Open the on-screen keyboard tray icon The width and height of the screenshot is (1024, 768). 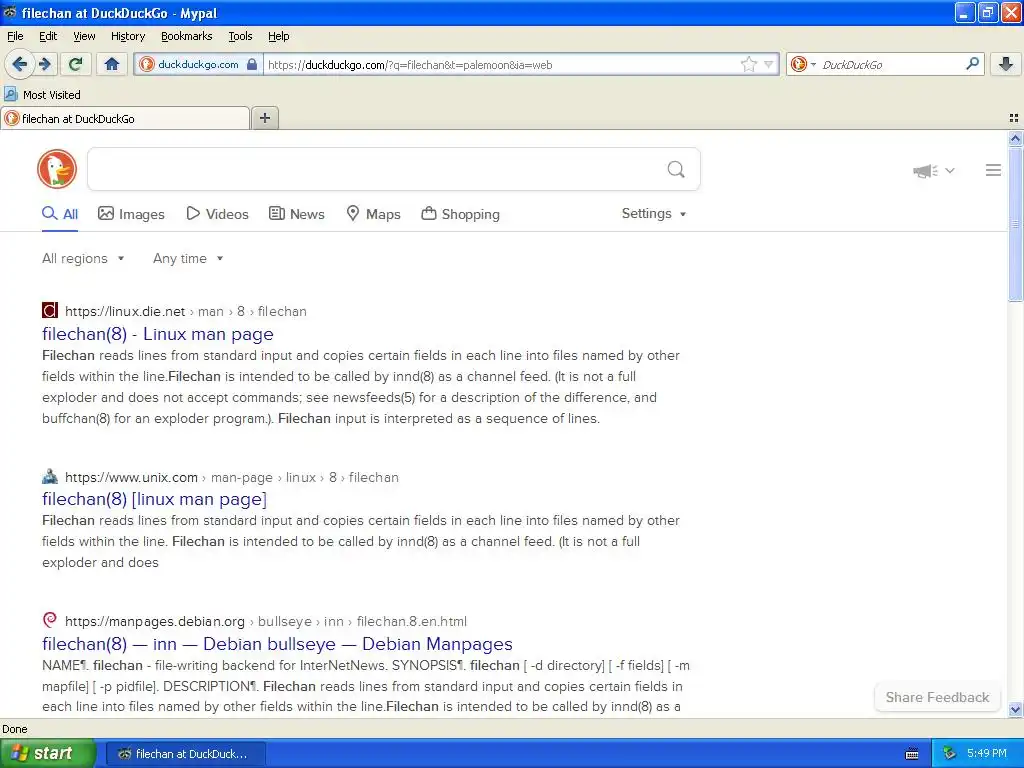point(912,754)
